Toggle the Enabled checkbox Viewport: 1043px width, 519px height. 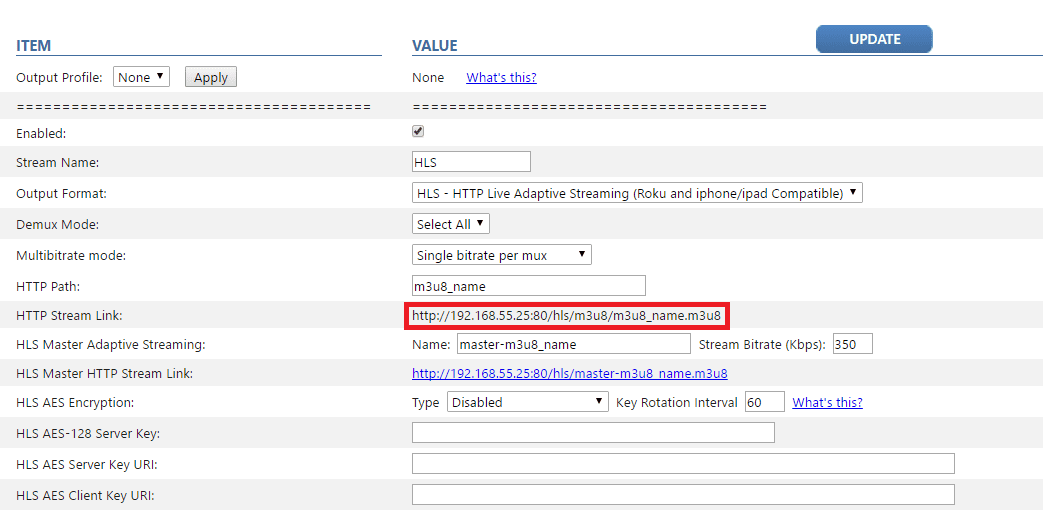[418, 132]
